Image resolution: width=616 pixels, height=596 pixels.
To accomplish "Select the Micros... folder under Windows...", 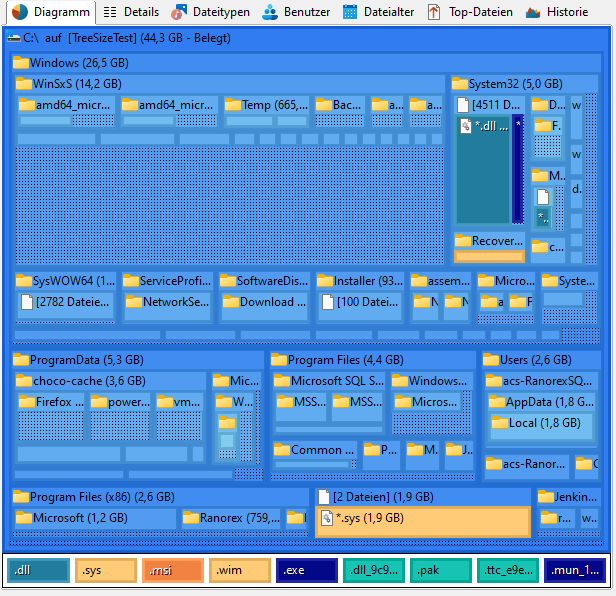I will pos(427,402).
